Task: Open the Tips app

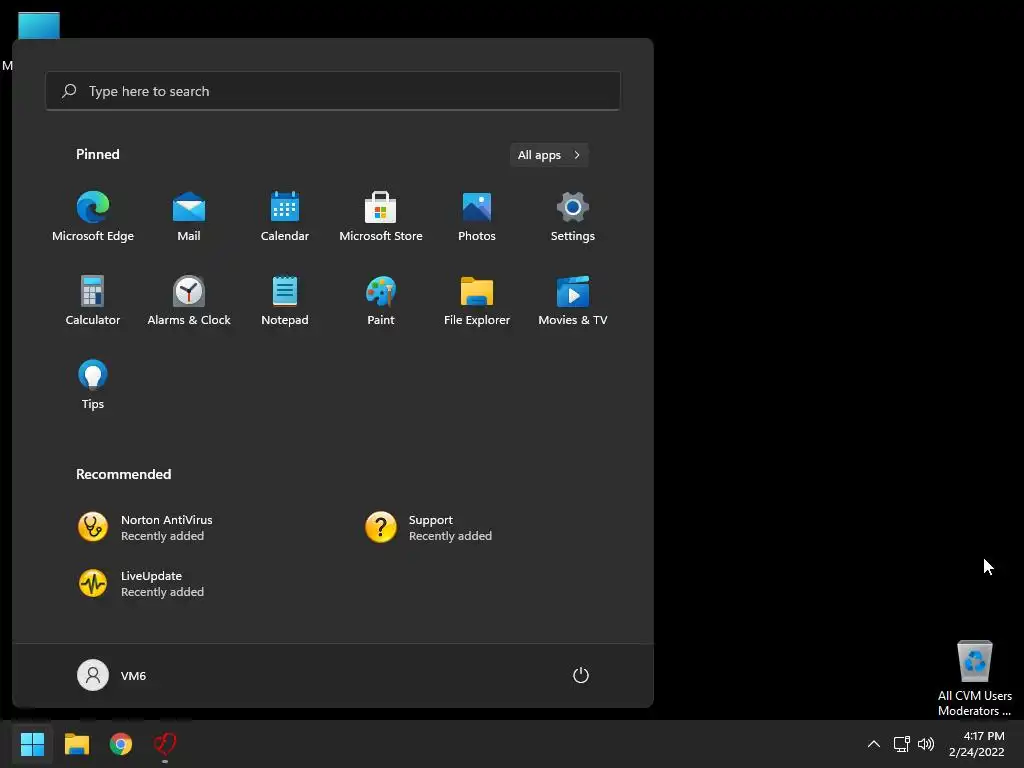Action: pyautogui.click(x=93, y=385)
